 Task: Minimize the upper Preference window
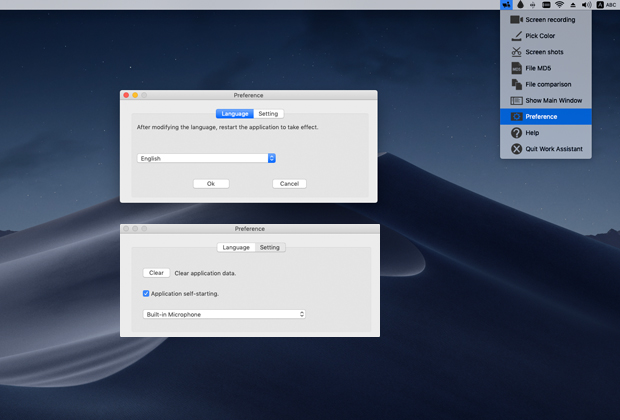pyautogui.click(x=135, y=95)
